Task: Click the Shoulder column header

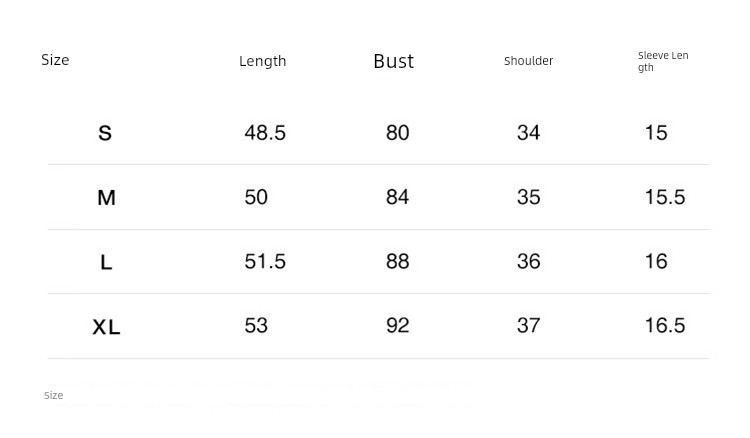Action: 528,61
